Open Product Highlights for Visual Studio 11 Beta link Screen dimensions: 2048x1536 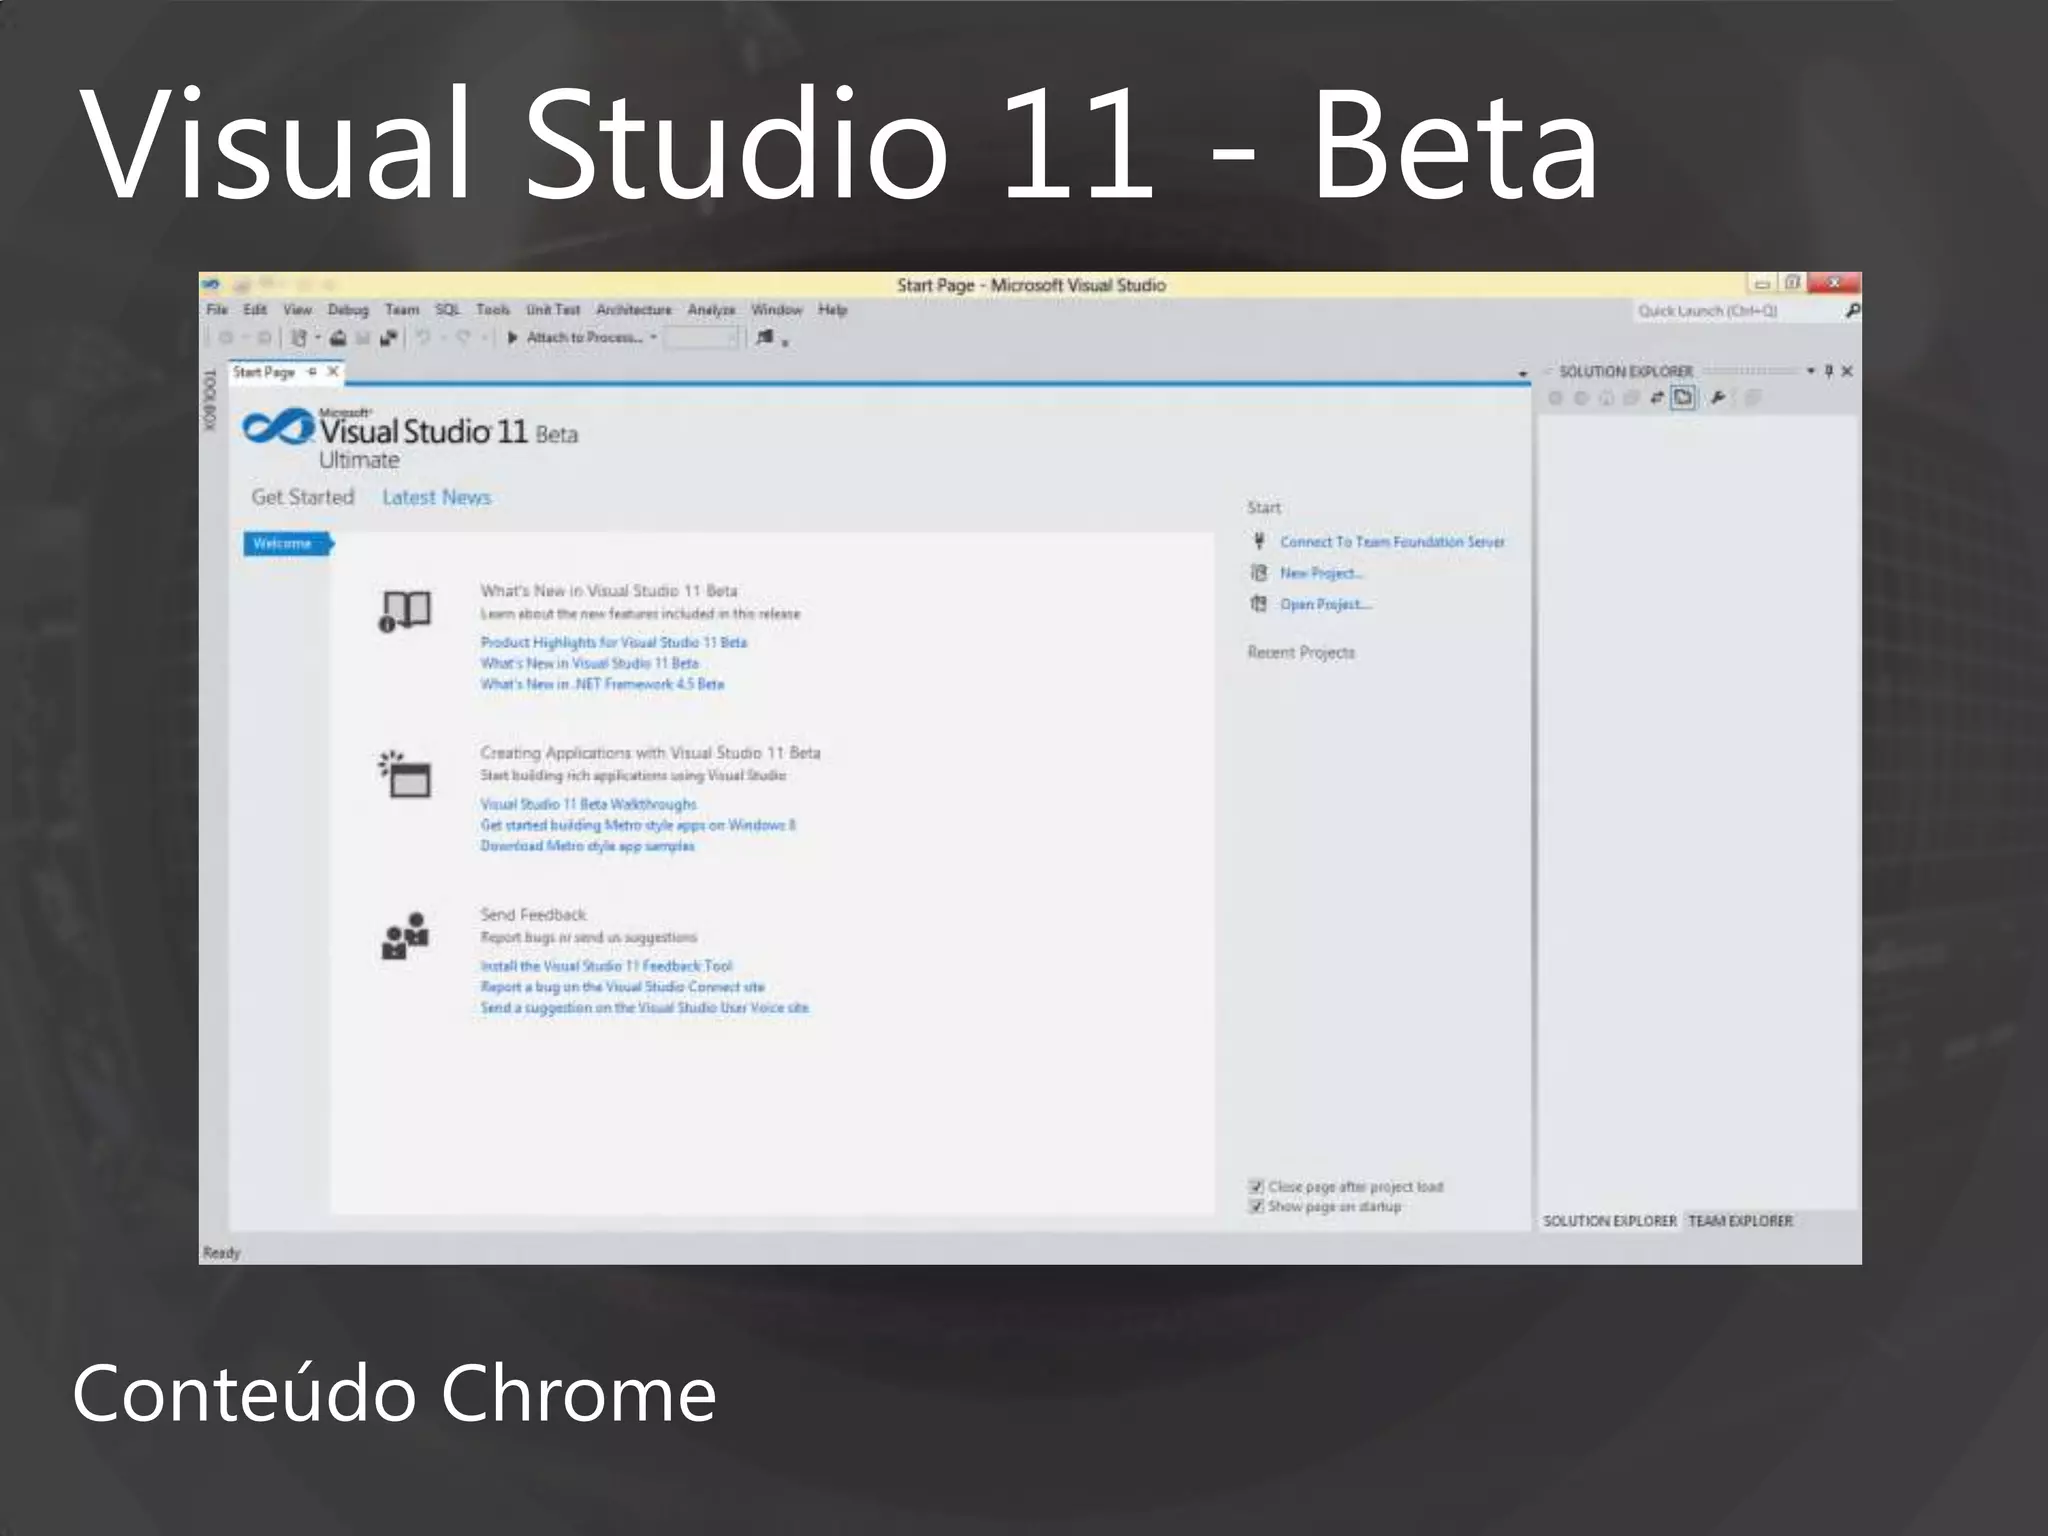coord(613,642)
